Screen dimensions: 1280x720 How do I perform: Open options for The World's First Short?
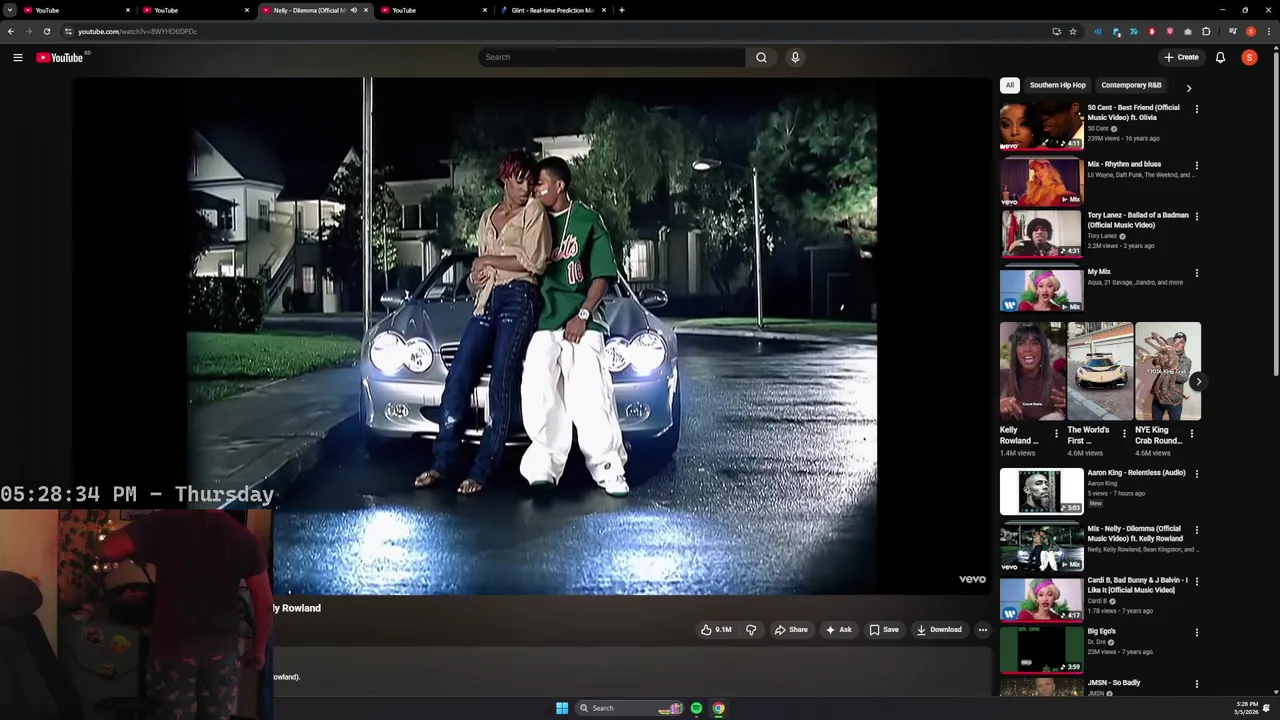pos(1124,434)
